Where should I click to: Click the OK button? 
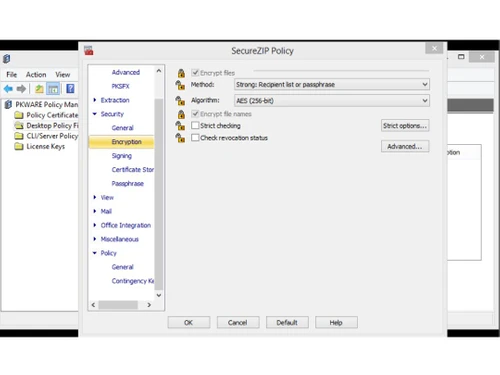click(189, 322)
